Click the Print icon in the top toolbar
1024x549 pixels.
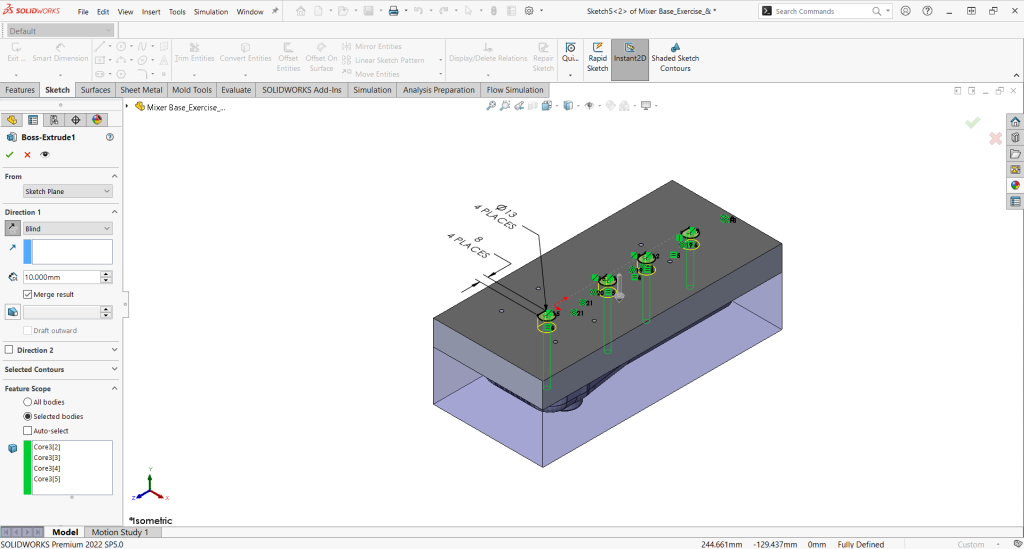pos(393,11)
